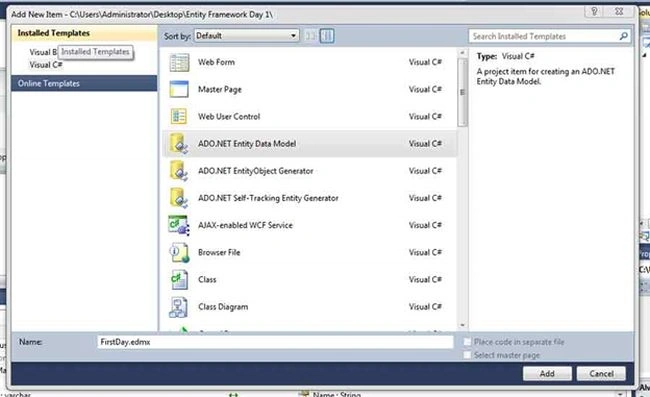The image size is (650, 397).
Task: Select 'Web Form' label text
Action: (x=216, y=63)
